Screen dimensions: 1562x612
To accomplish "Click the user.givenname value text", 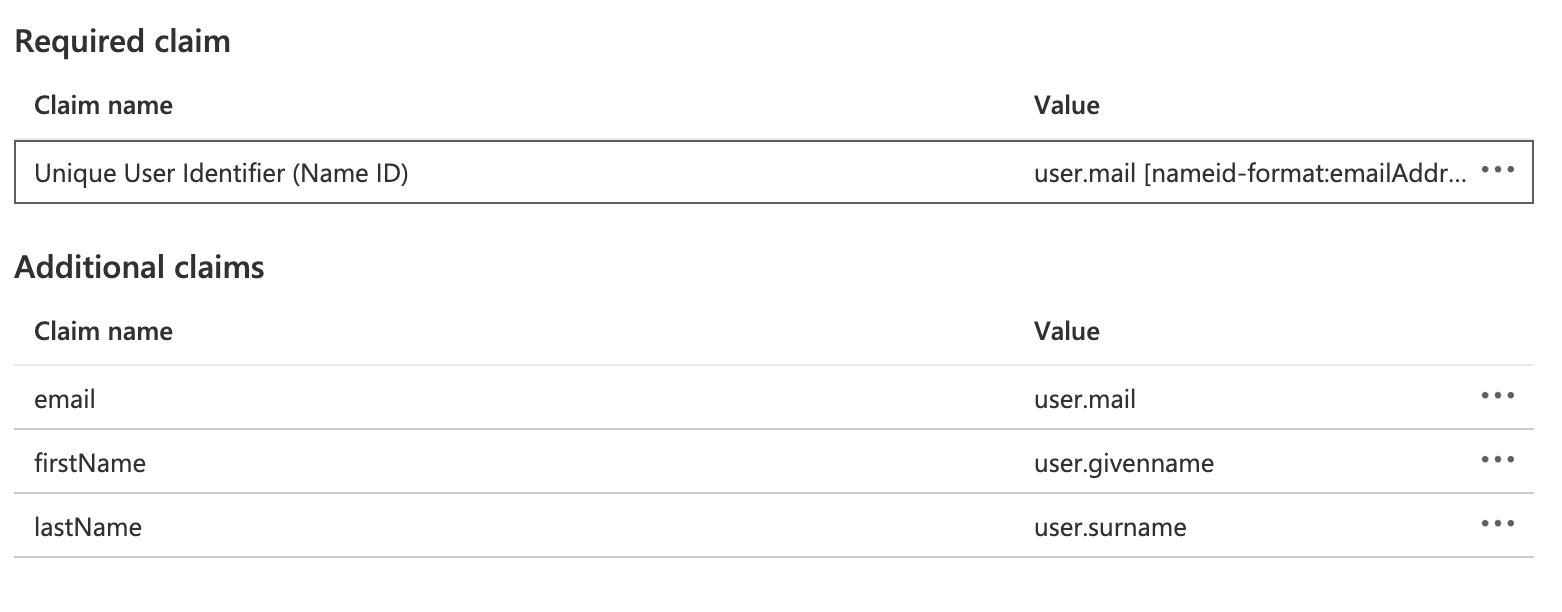I will (1123, 461).
